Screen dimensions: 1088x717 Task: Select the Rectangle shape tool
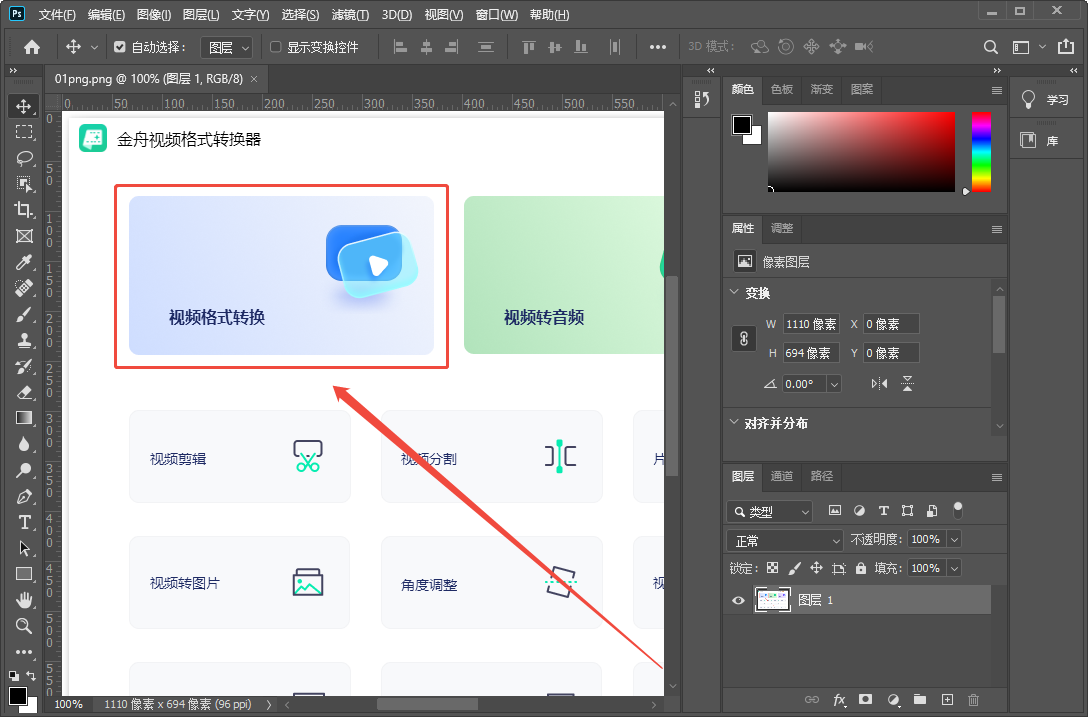(24, 574)
